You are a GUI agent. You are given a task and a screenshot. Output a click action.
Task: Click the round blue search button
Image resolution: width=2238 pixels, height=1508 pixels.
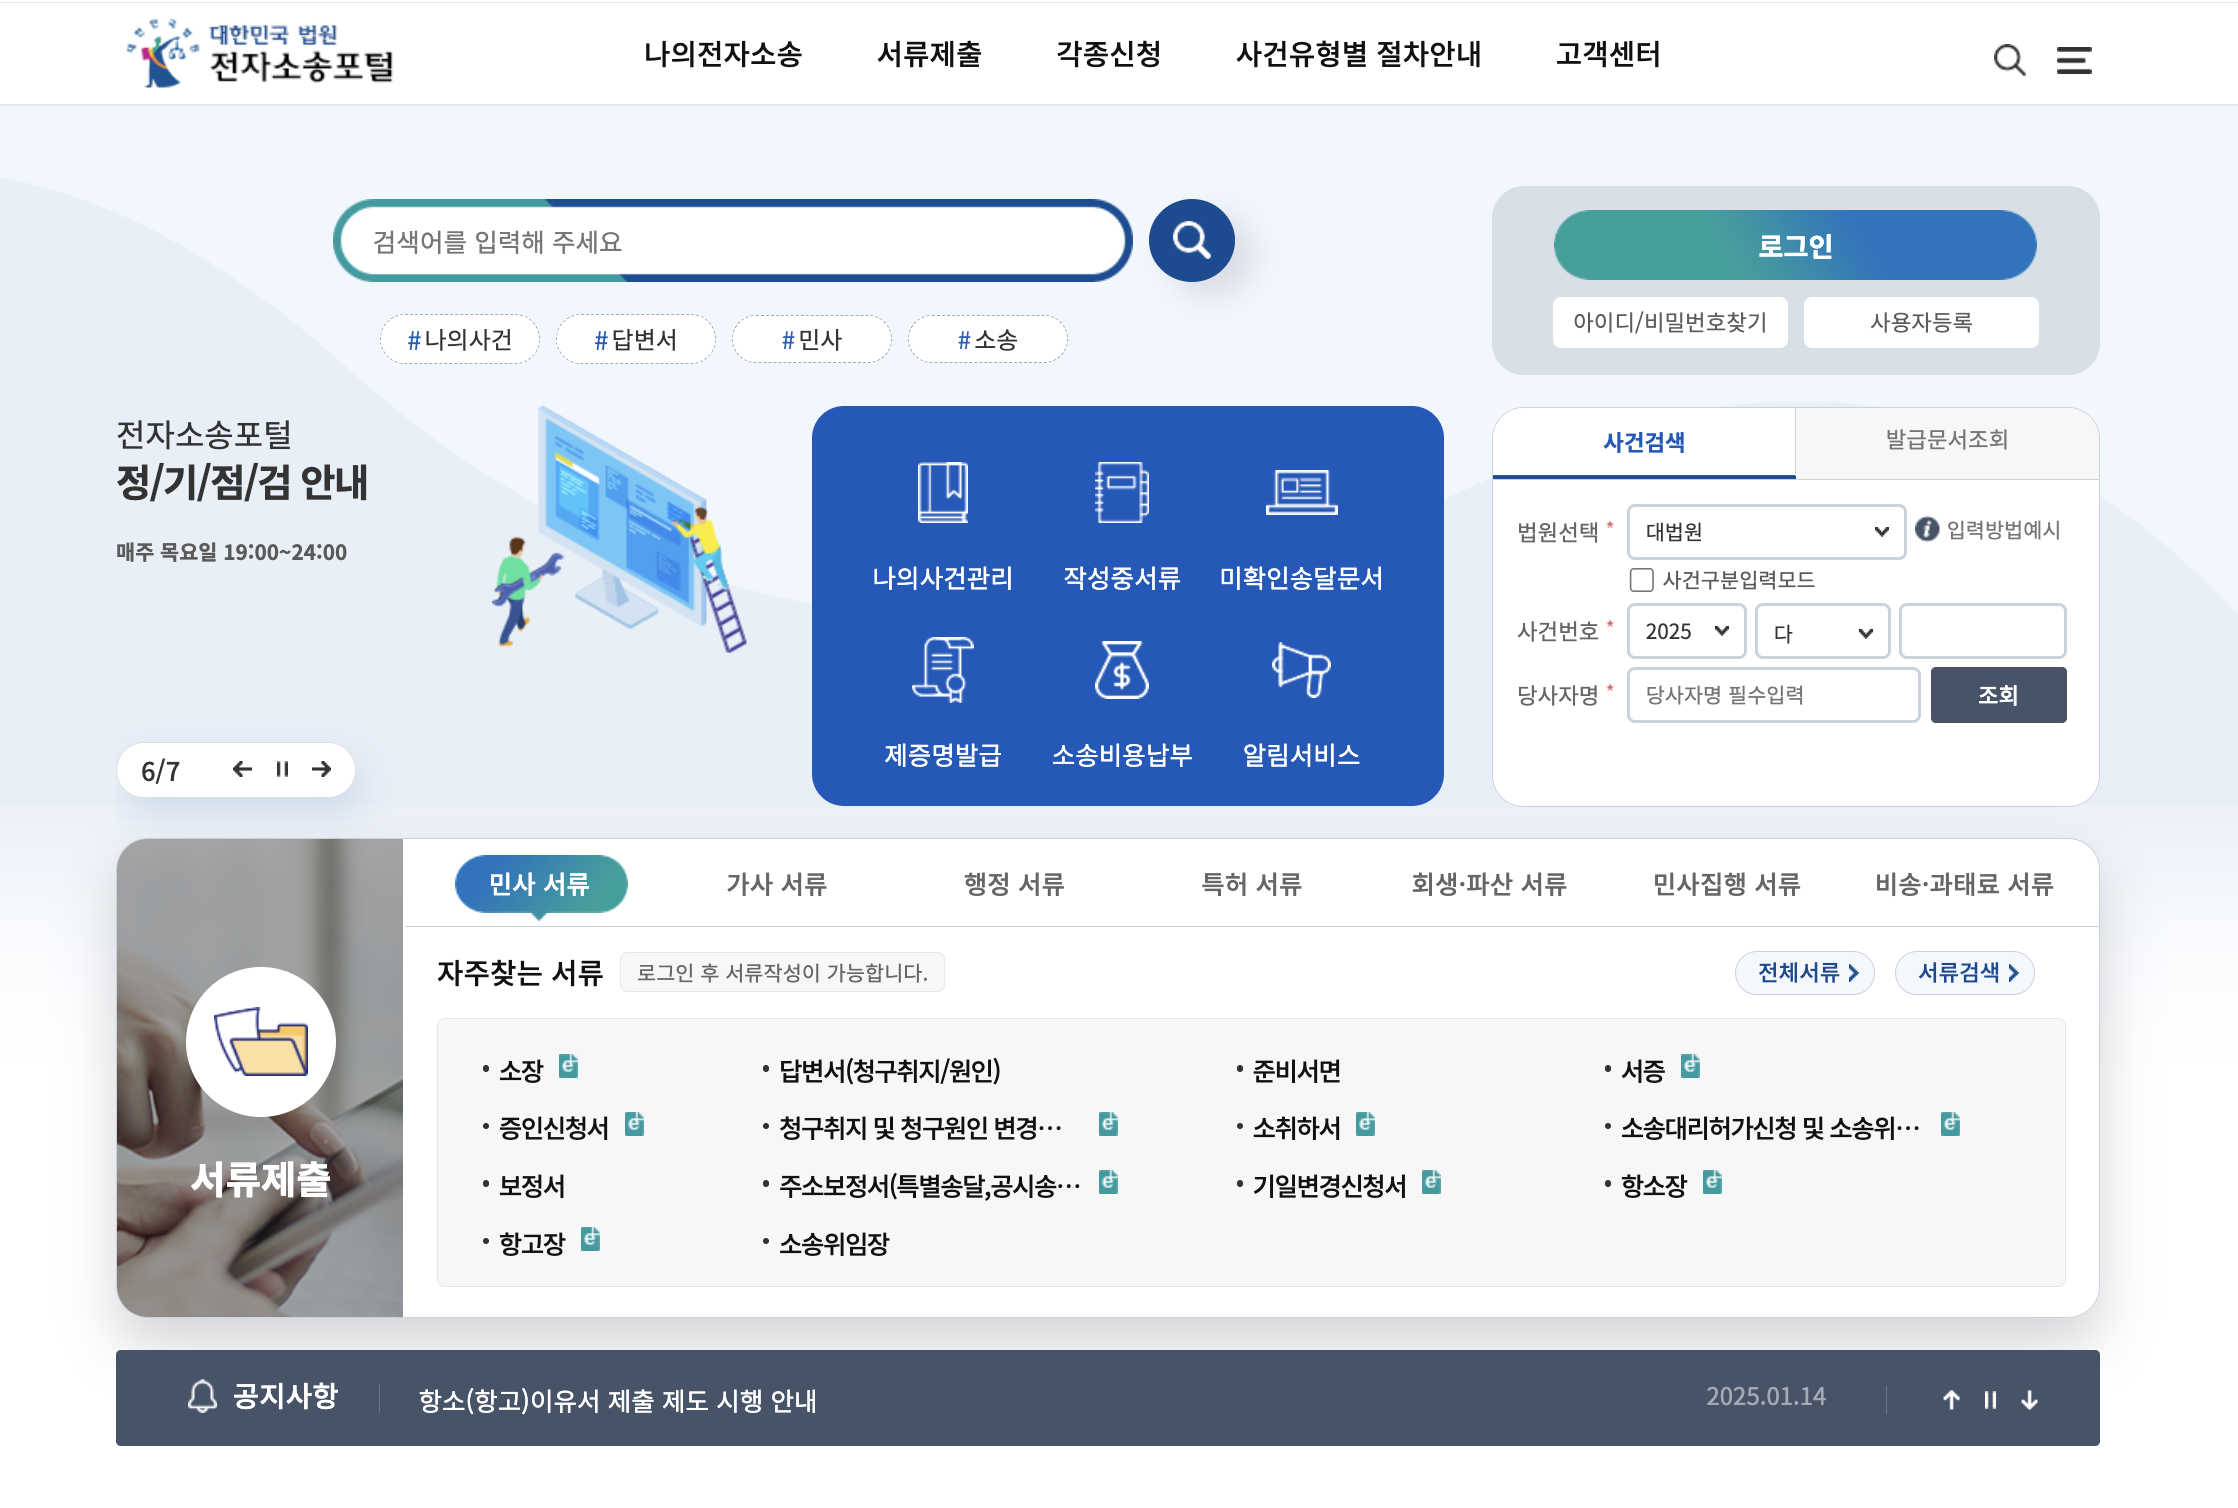click(x=1191, y=241)
